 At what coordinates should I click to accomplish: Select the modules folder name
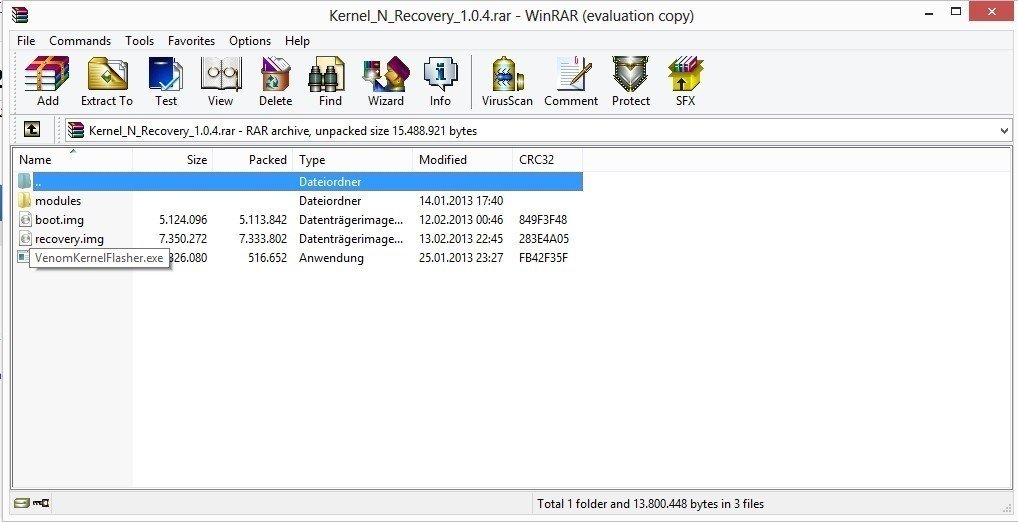point(58,201)
